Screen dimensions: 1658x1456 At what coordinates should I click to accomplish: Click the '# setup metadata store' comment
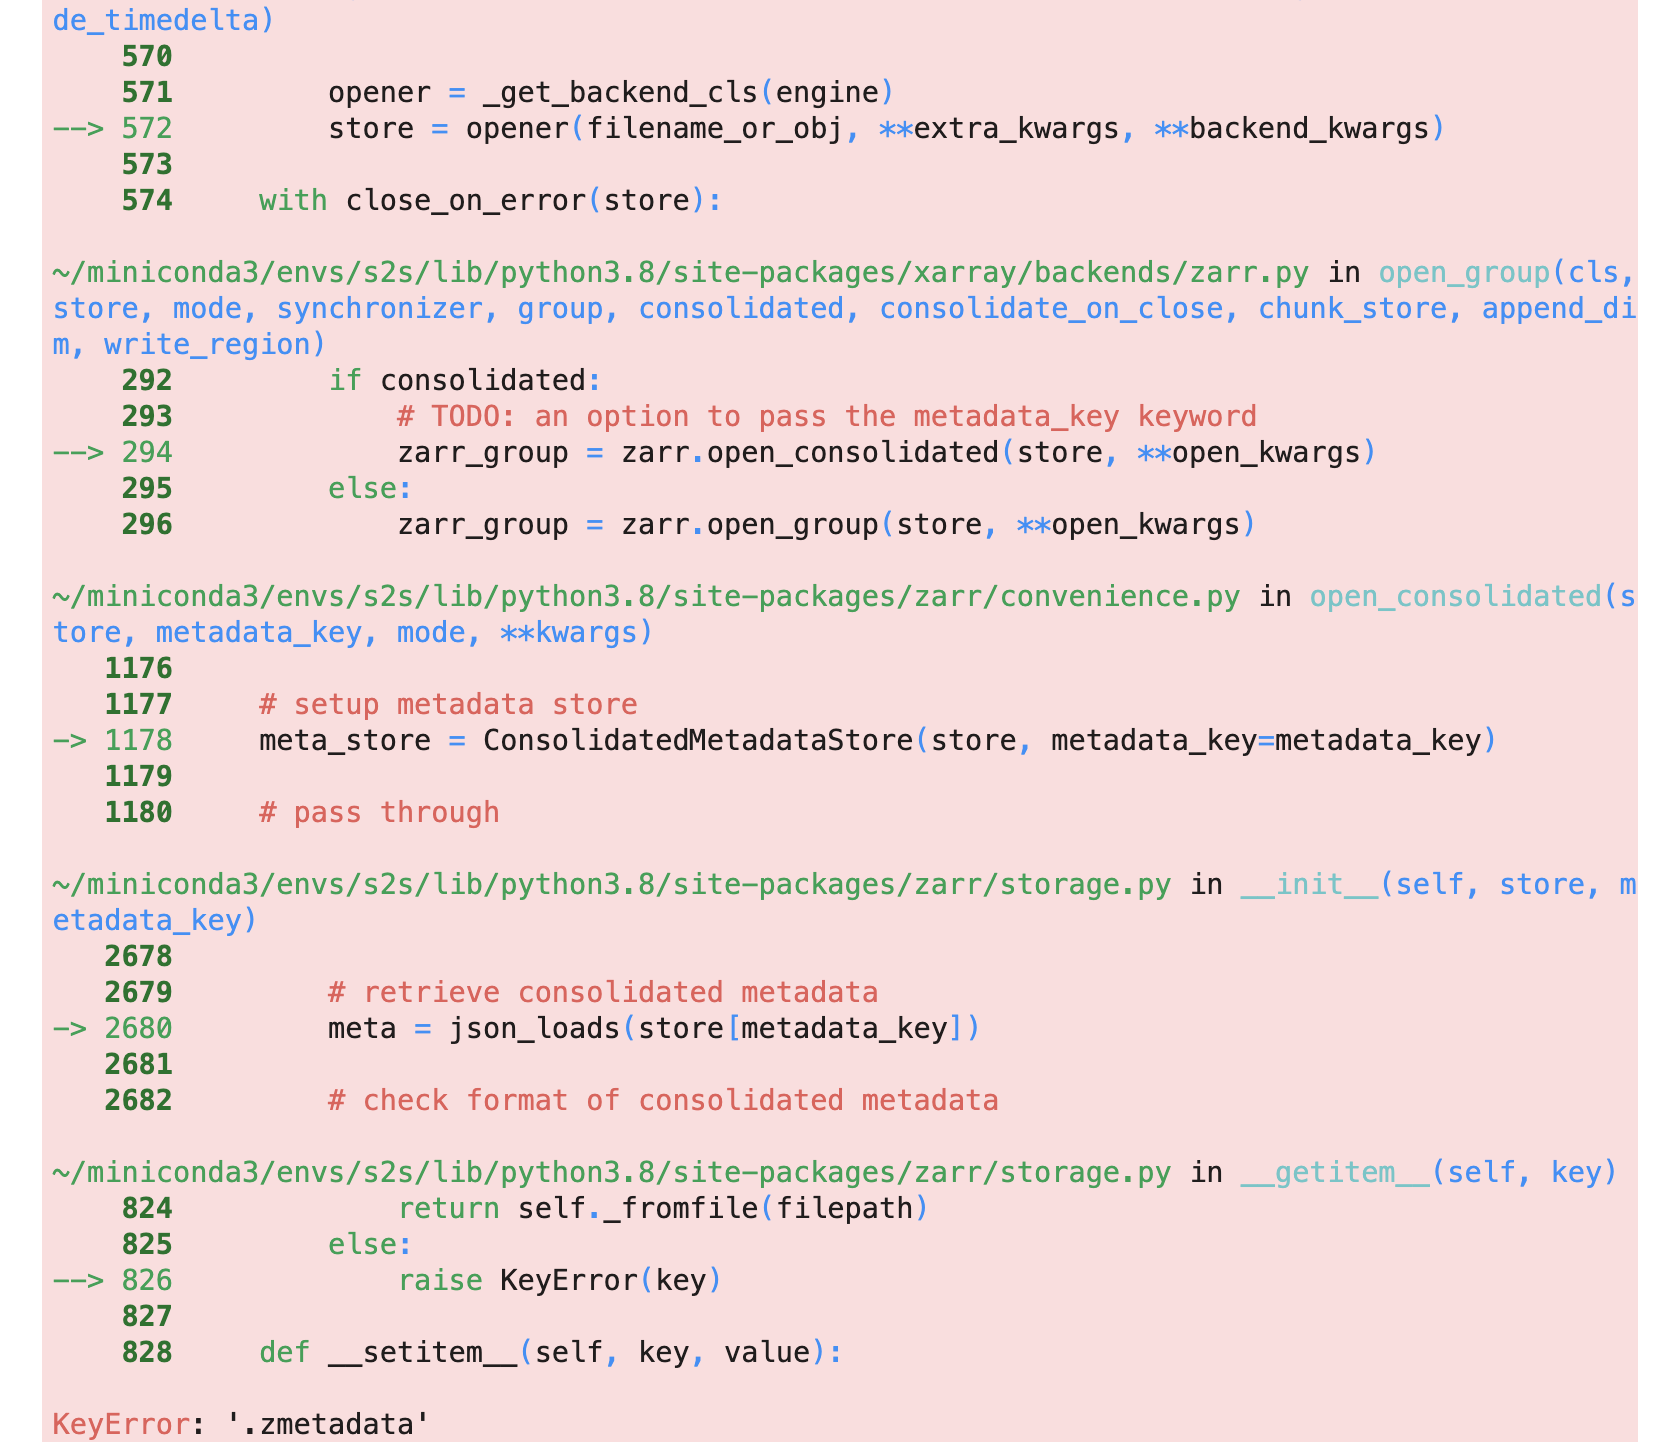tap(448, 704)
